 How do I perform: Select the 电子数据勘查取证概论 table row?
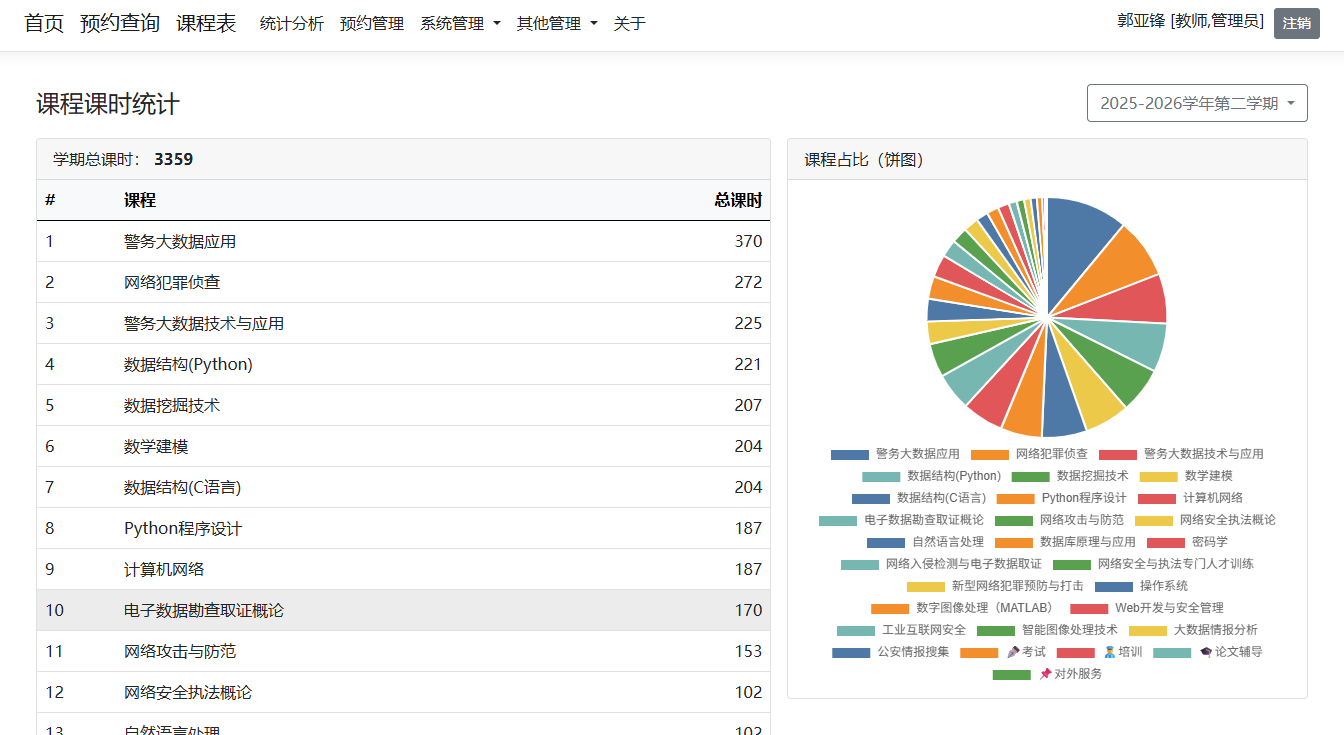click(x=403, y=610)
